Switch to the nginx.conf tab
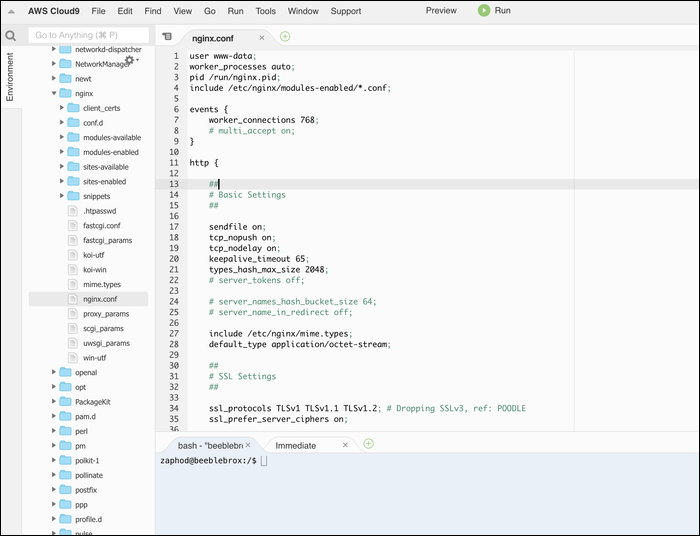The height and width of the screenshot is (536, 700). (213, 38)
